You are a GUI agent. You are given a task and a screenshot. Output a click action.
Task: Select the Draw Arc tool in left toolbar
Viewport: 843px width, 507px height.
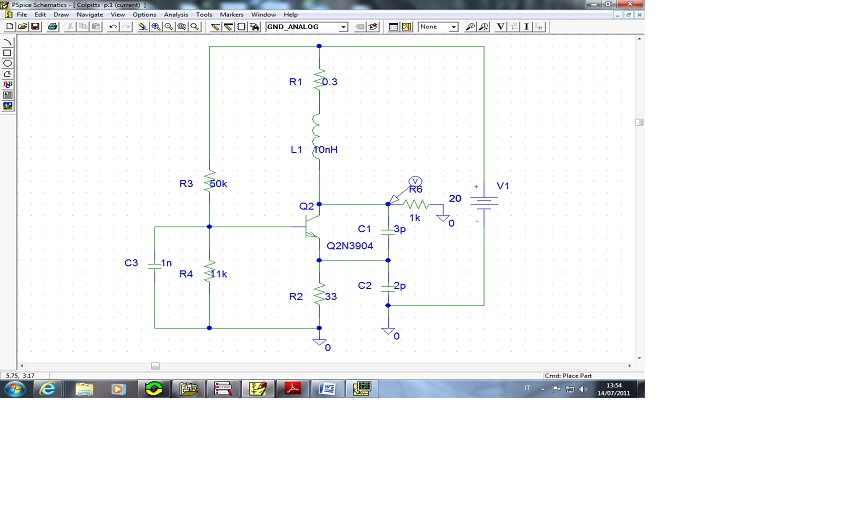click(x=8, y=41)
